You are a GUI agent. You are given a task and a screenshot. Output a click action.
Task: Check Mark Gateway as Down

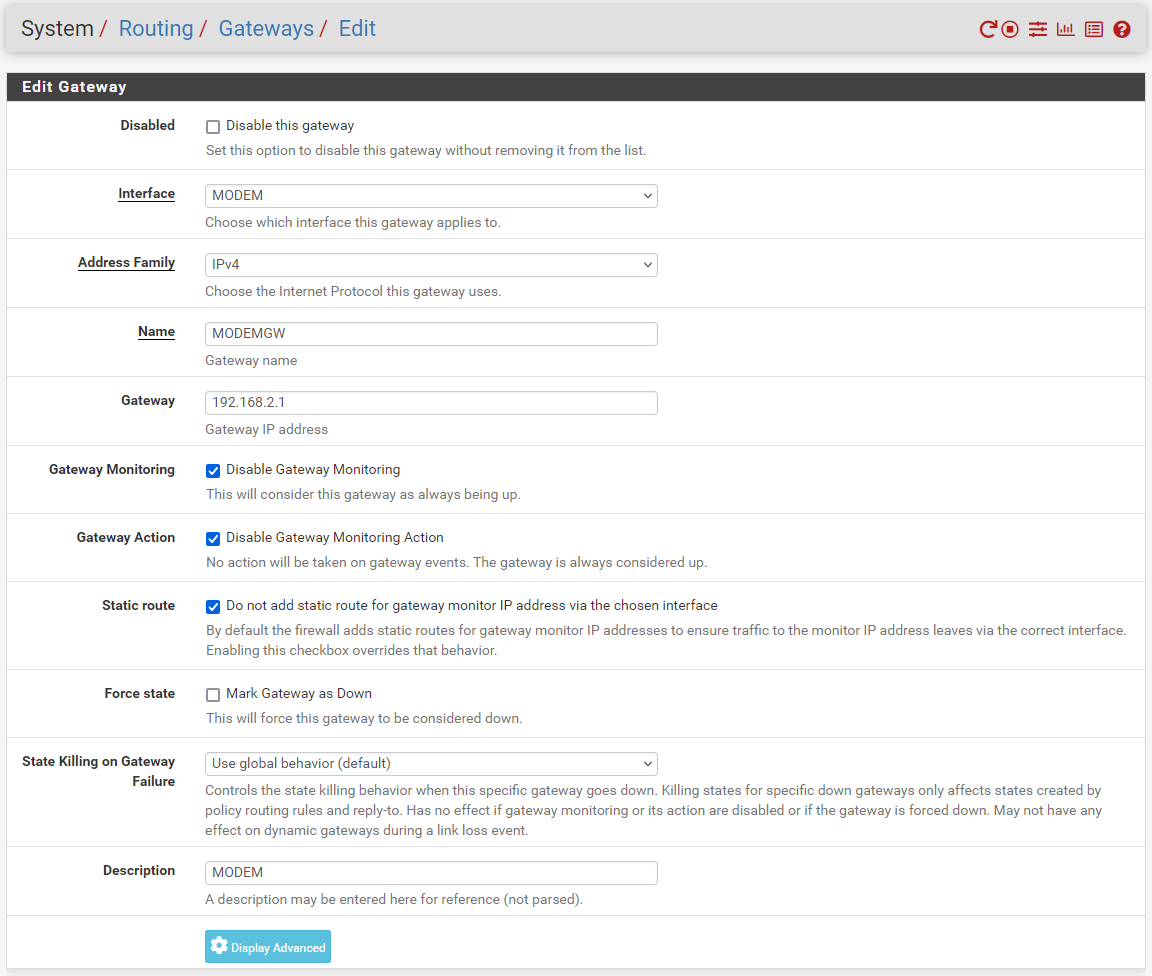[213, 695]
